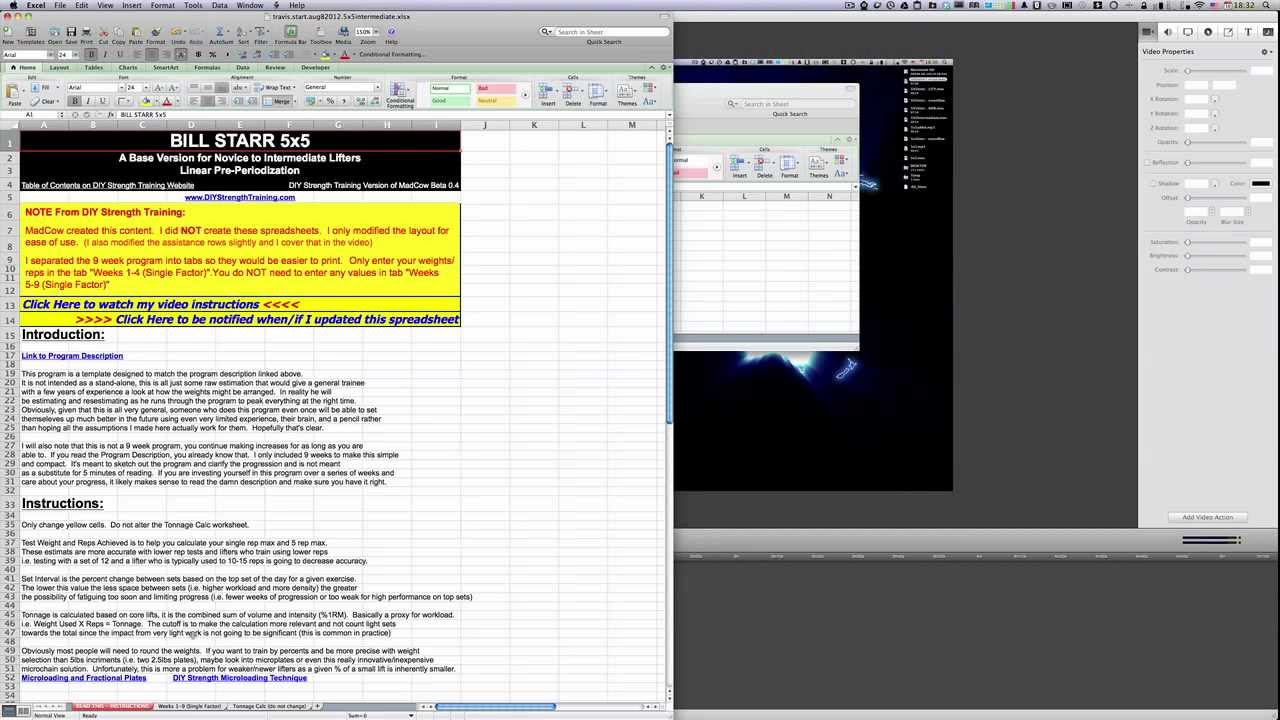
Task: Open the Video Properties gear menu
Action: [1266, 52]
